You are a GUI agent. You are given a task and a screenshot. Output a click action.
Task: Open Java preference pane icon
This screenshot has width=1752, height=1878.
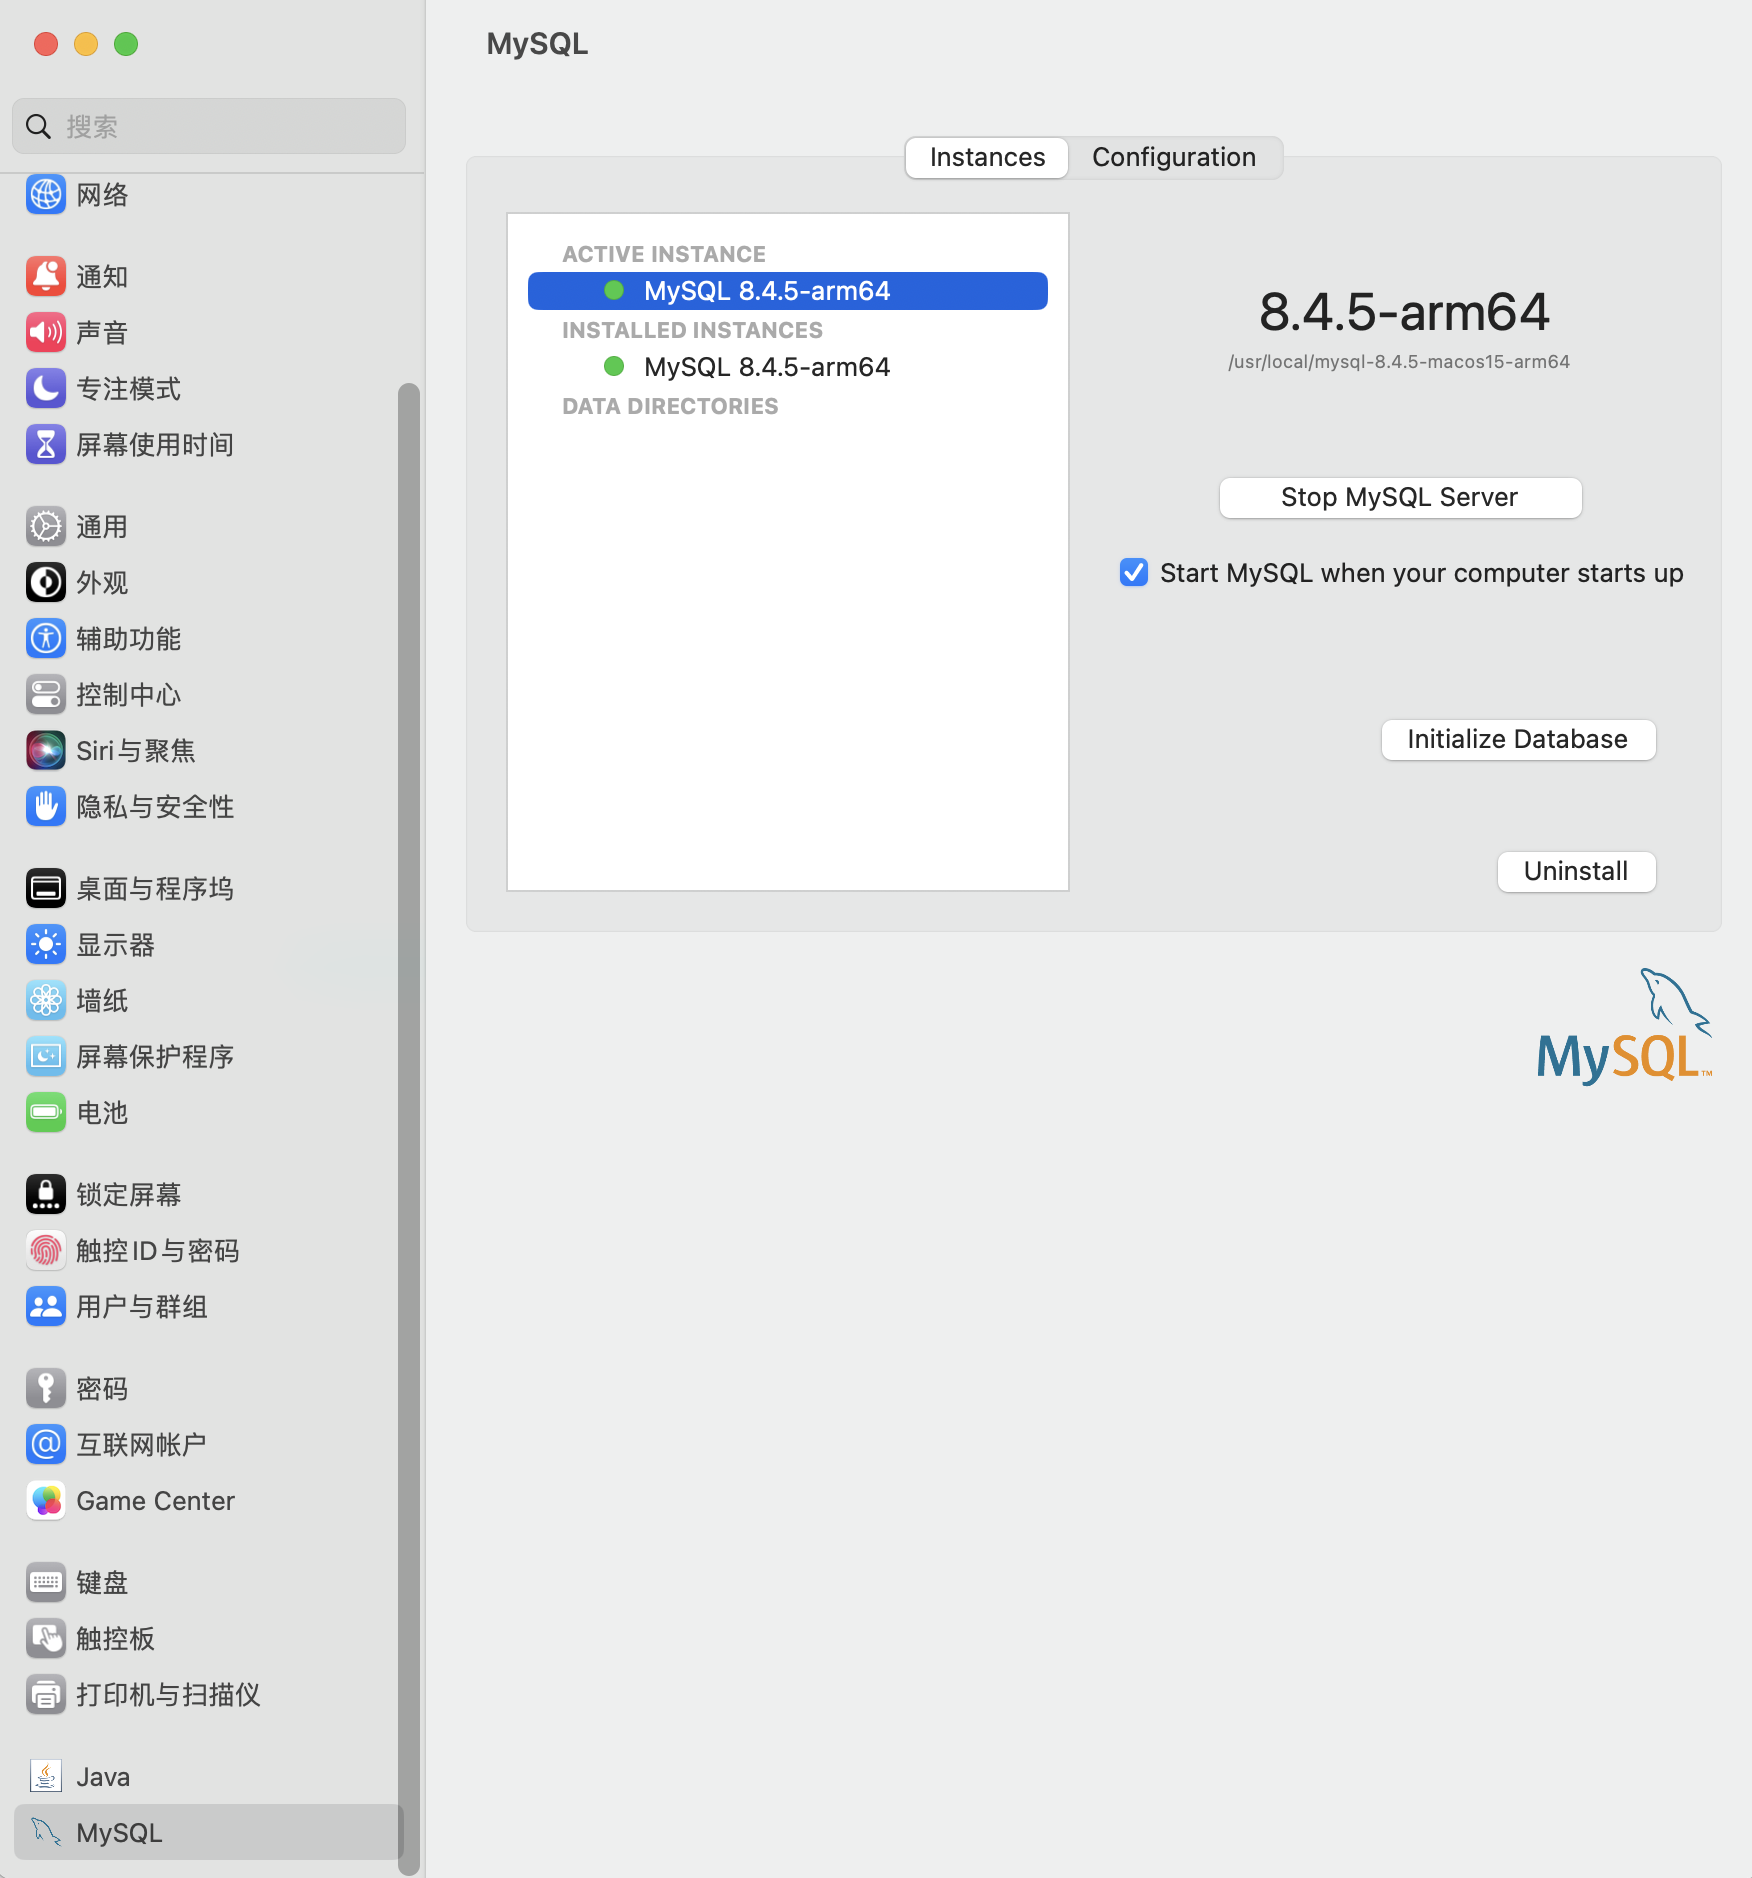46,1776
